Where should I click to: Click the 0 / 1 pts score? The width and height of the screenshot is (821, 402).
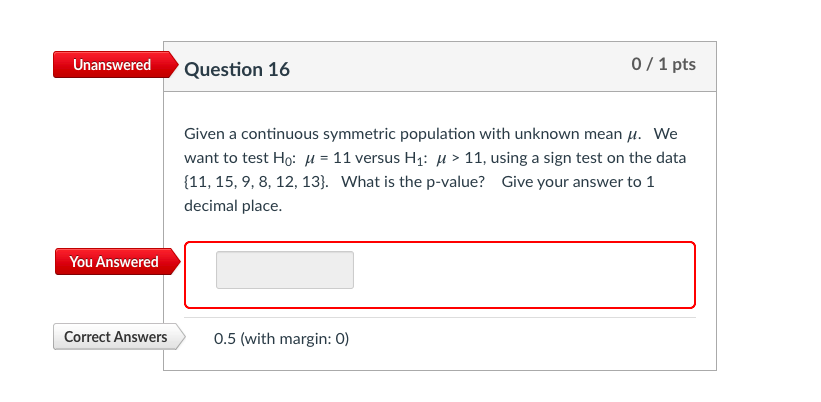663,65
